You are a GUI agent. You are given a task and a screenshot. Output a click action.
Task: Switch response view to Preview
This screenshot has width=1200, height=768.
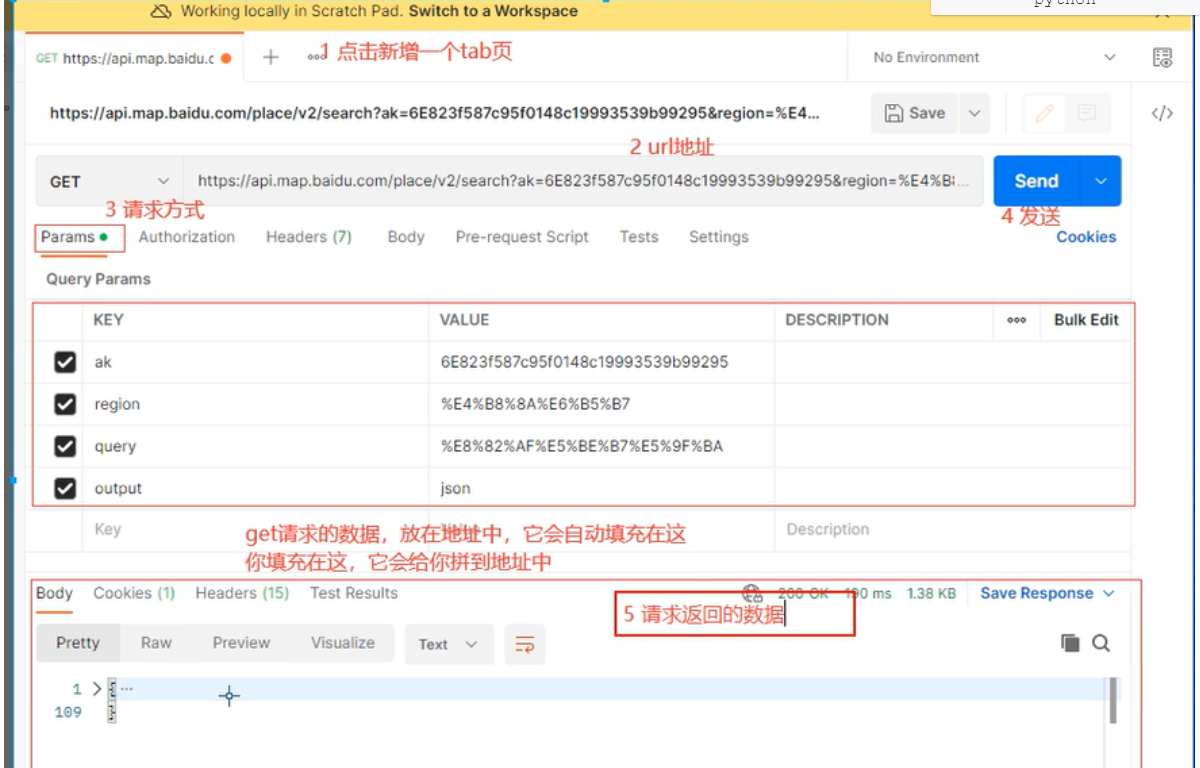[x=241, y=643]
